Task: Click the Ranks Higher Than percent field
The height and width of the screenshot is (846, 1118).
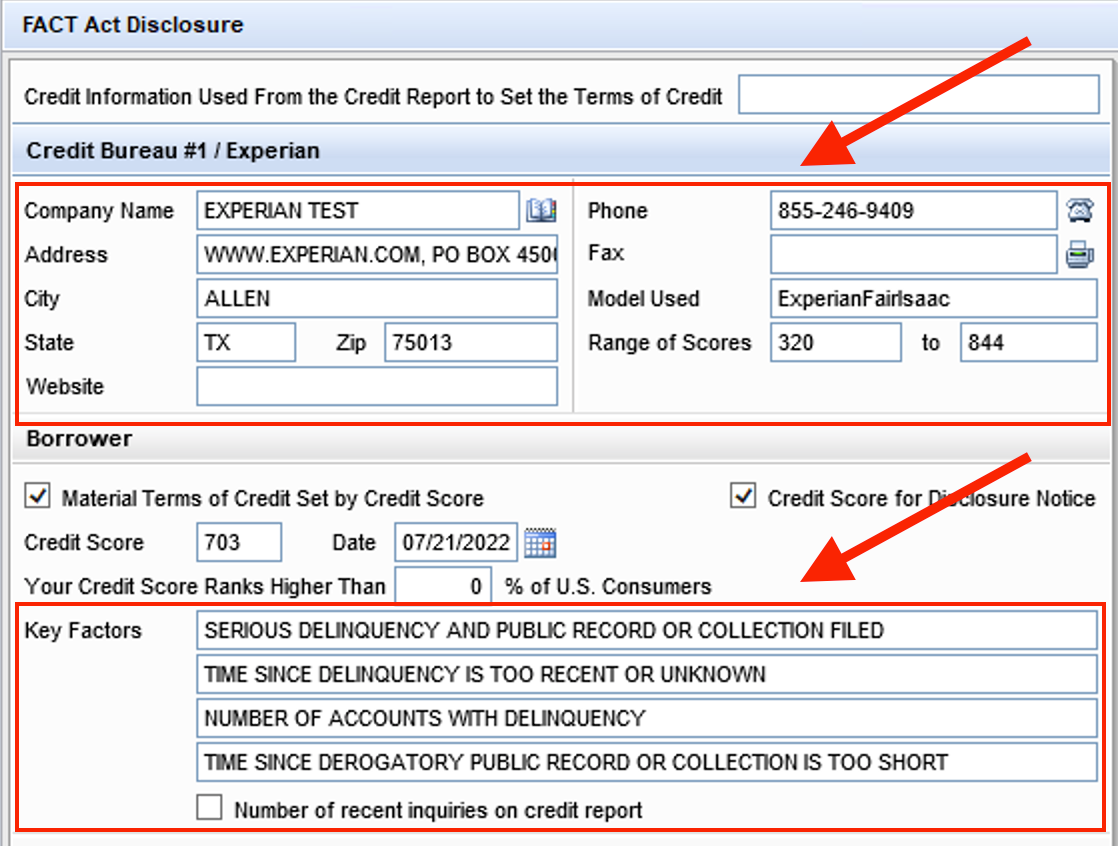Action: click(443, 586)
